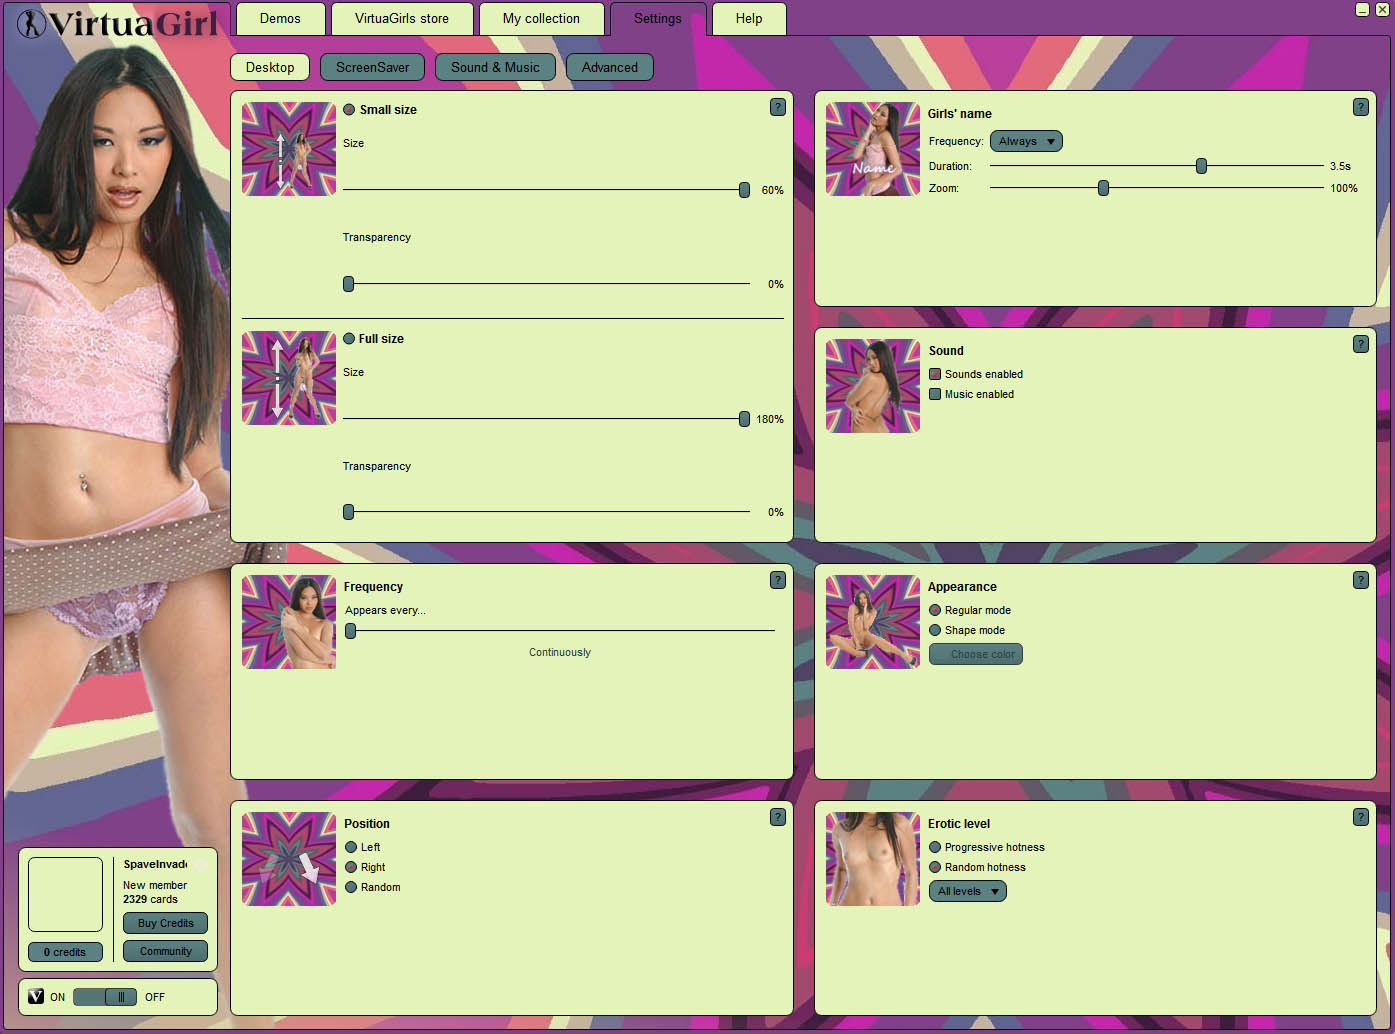The height and width of the screenshot is (1034, 1395).
Task: Click the help icon in the Small size panel
Action: (x=777, y=107)
